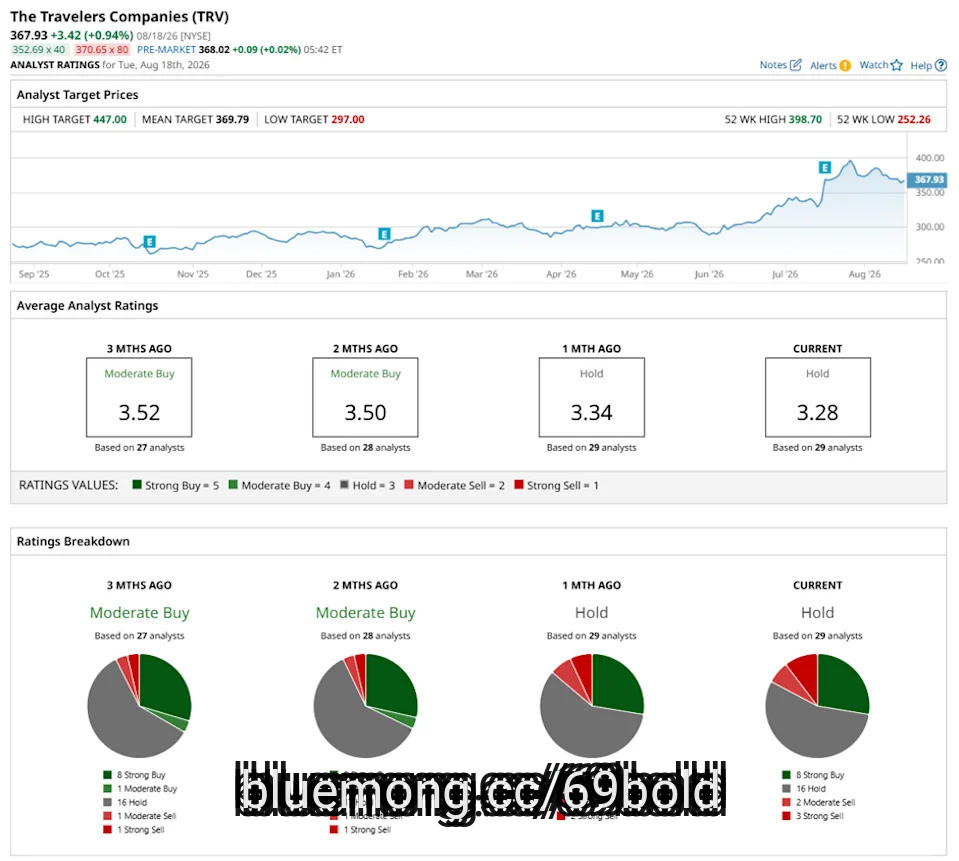Click the July earnings E marker
The image size is (959, 861).
coord(825,167)
